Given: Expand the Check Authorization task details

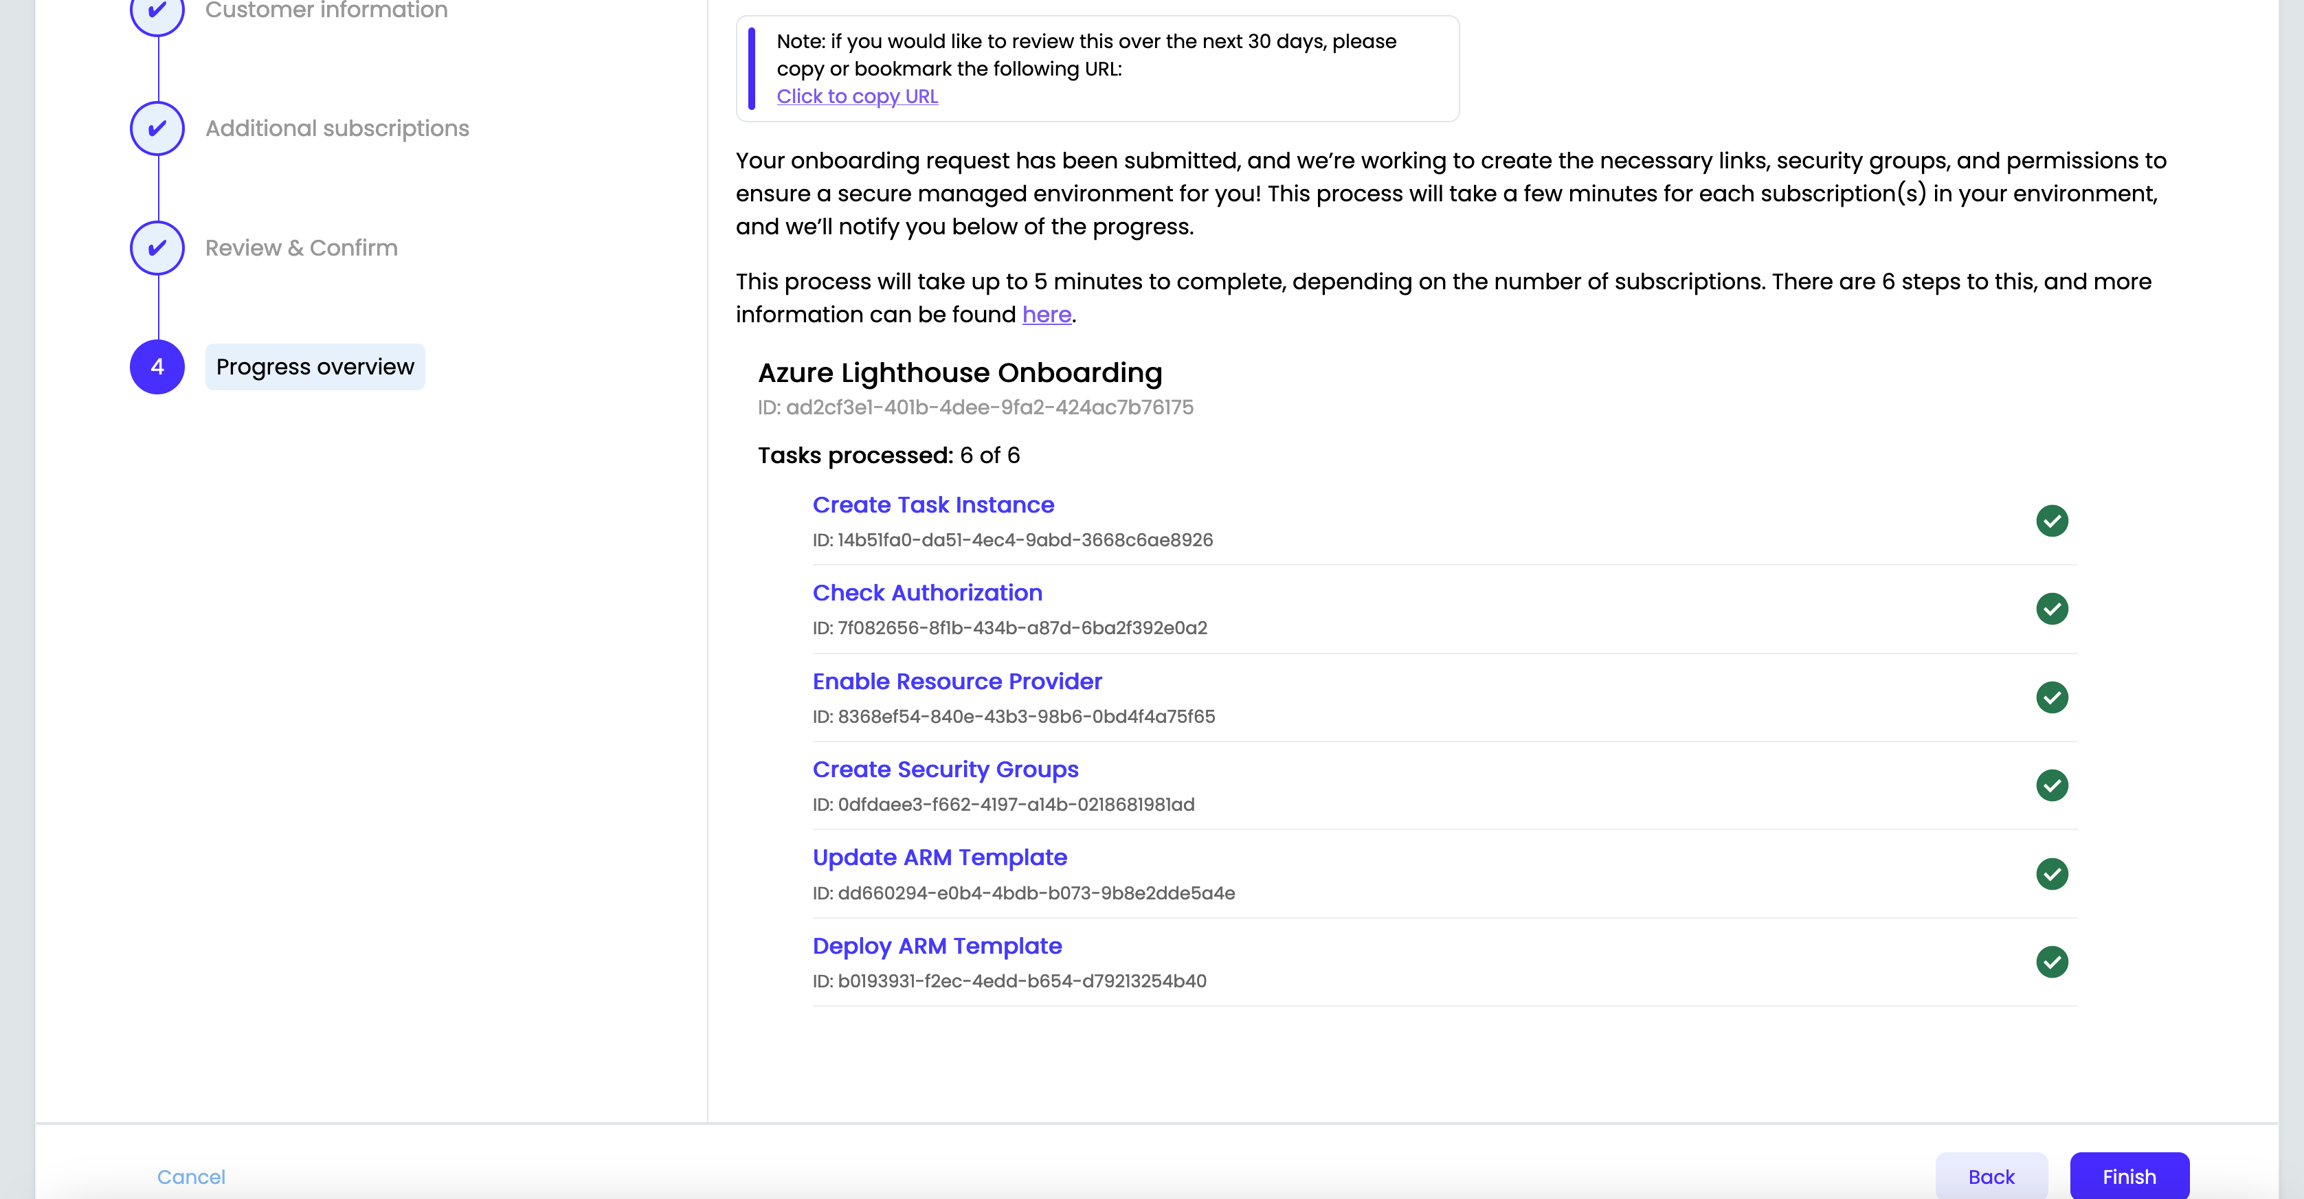Looking at the screenshot, I should [927, 593].
